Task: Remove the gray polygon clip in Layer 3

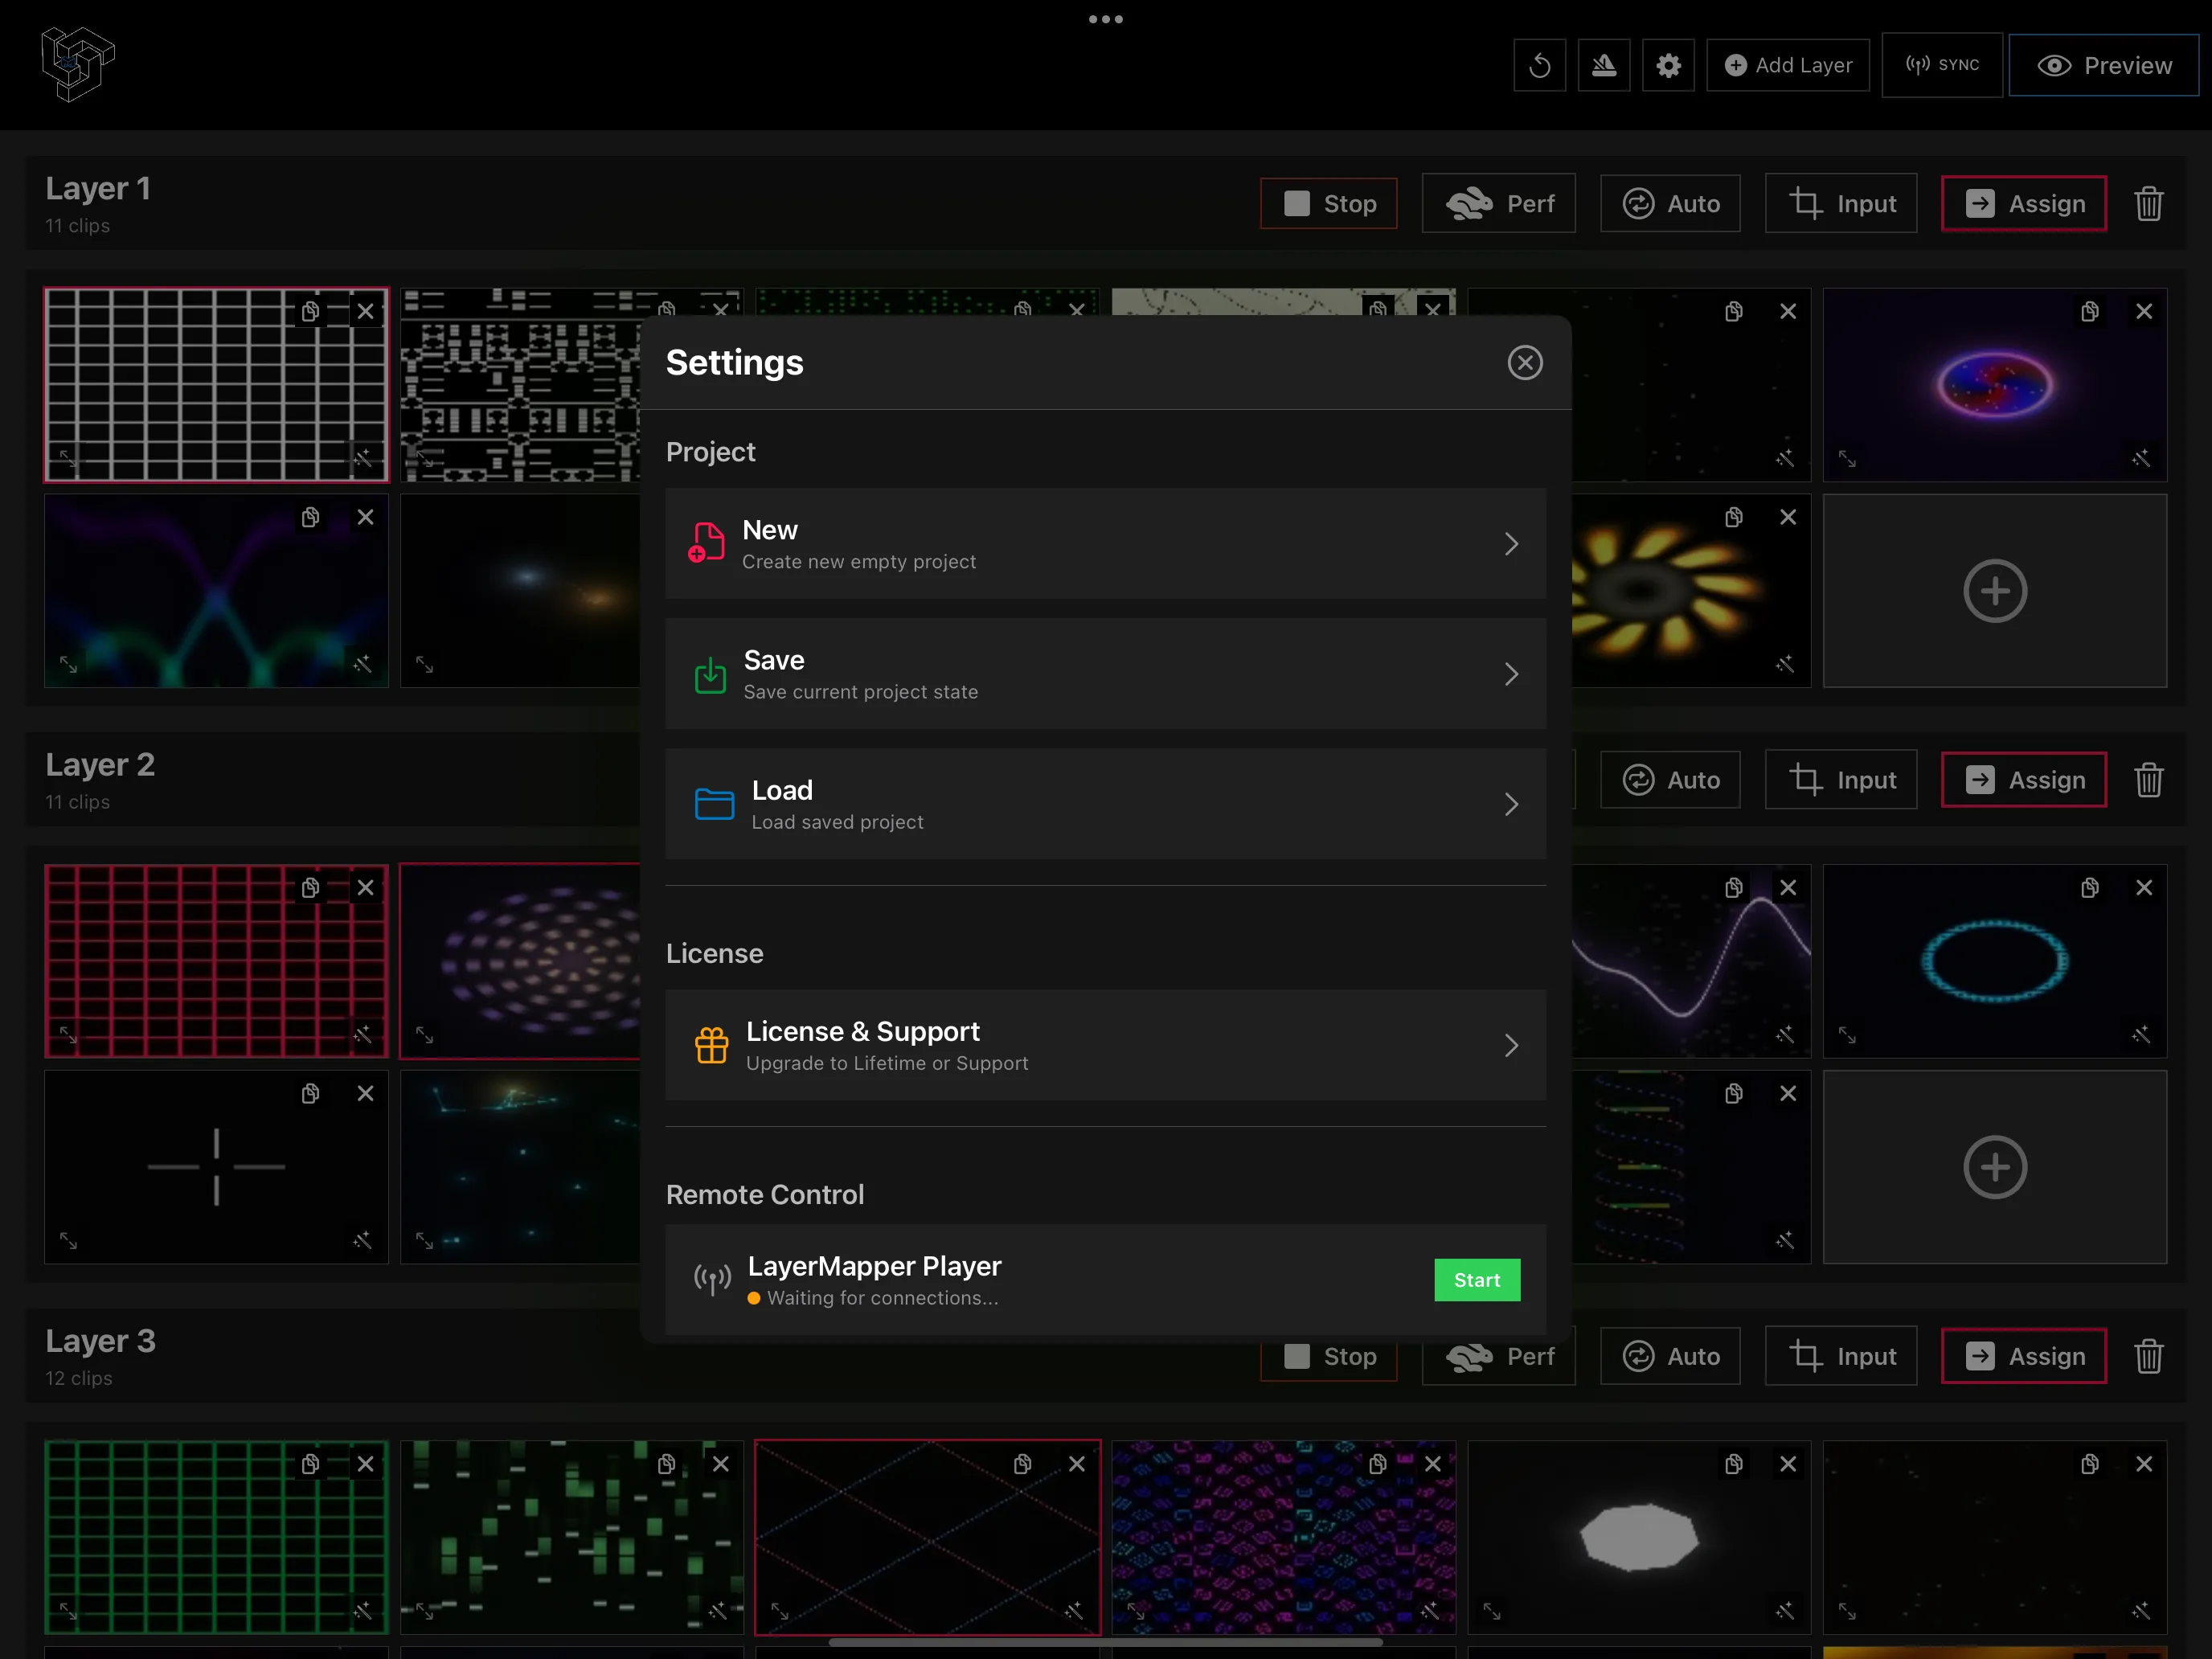Action: pyautogui.click(x=1788, y=1464)
